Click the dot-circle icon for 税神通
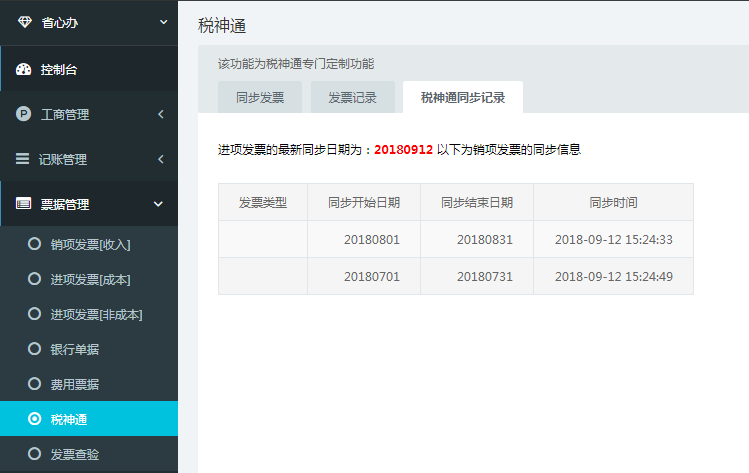This screenshot has width=749, height=473. click(x=34, y=419)
